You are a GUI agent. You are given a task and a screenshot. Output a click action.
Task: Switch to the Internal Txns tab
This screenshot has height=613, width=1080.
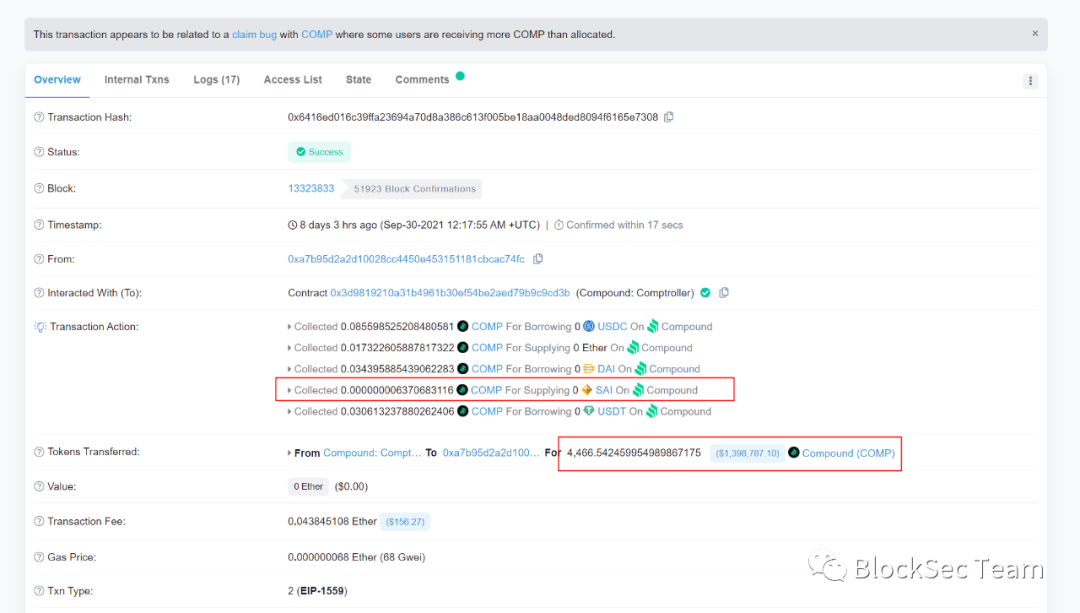point(136,80)
